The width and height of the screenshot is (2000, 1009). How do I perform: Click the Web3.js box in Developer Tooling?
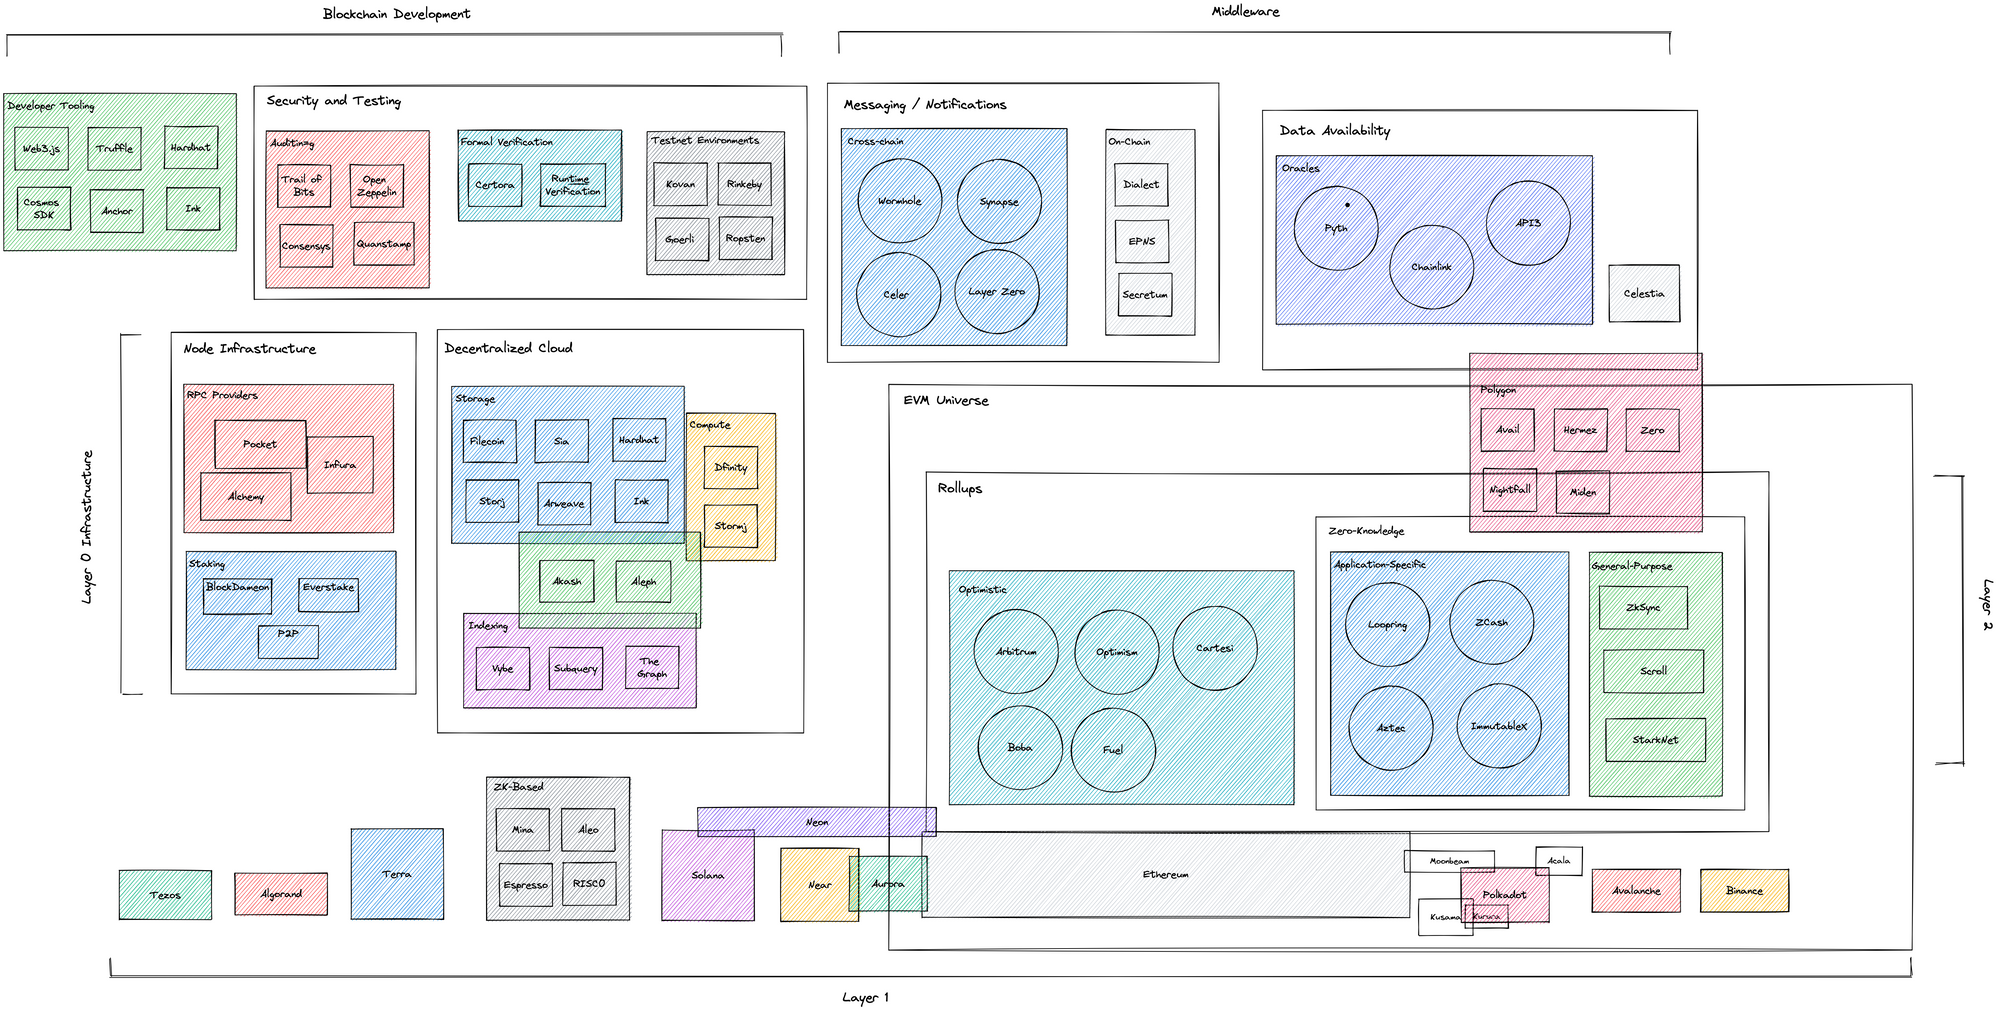click(x=42, y=149)
